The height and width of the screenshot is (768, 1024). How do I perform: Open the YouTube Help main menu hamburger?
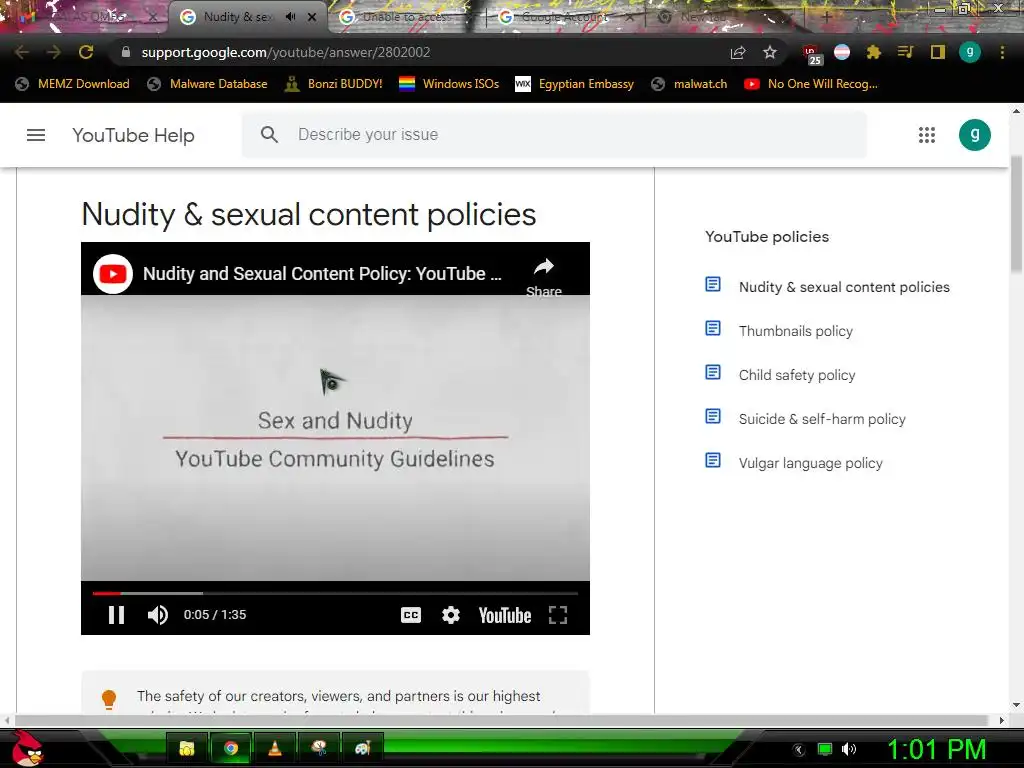tap(36, 135)
